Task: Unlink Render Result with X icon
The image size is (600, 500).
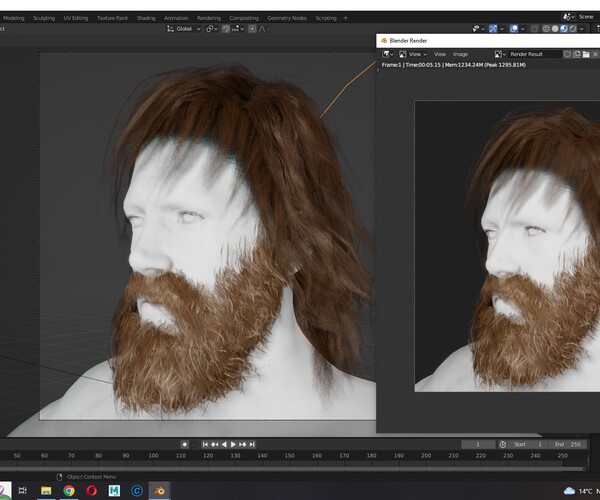Action: (x=595, y=54)
